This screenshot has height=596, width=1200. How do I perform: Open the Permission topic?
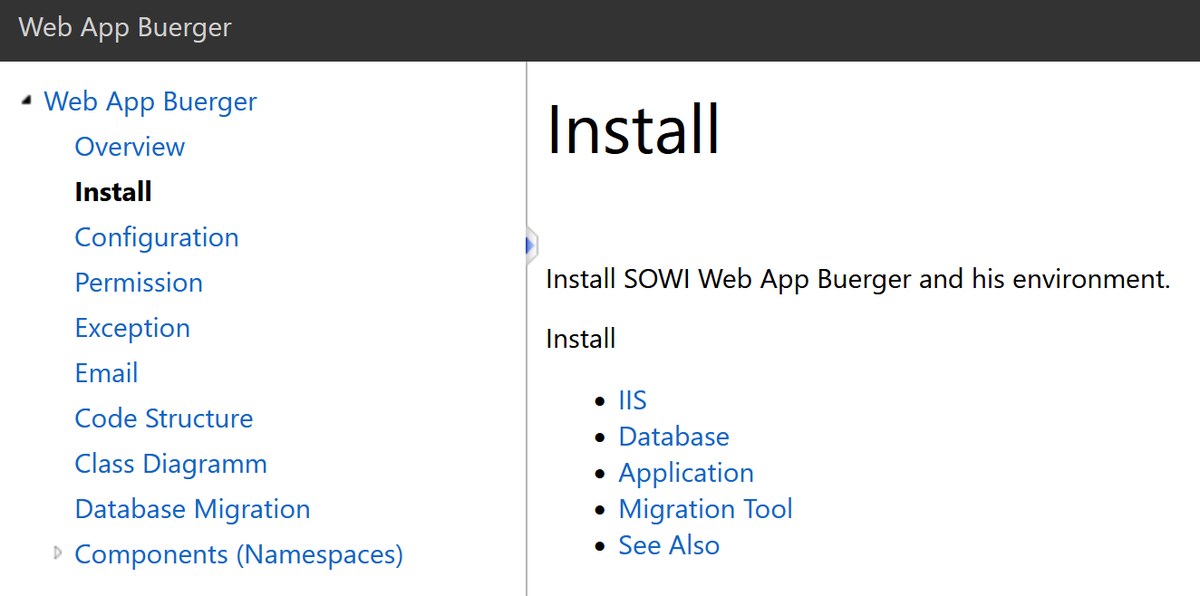139,282
